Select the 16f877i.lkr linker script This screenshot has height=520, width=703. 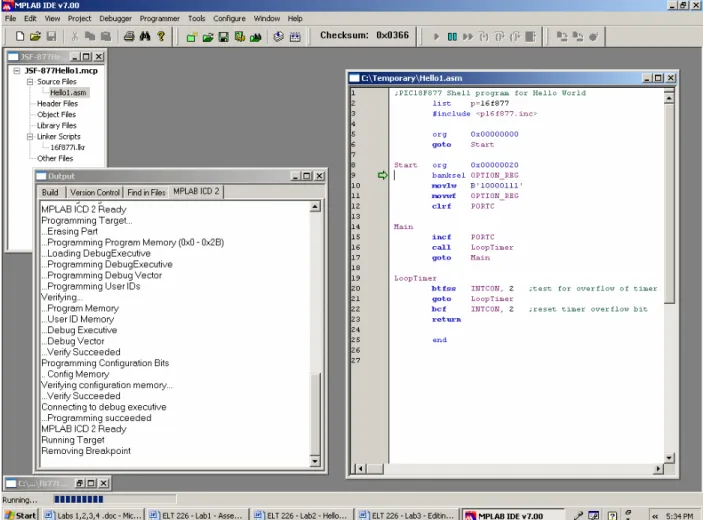(67, 147)
